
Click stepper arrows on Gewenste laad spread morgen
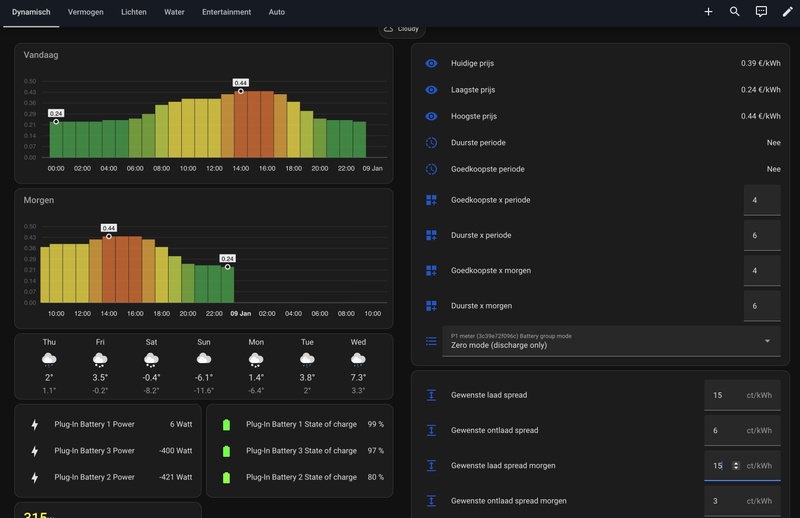pos(736,466)
